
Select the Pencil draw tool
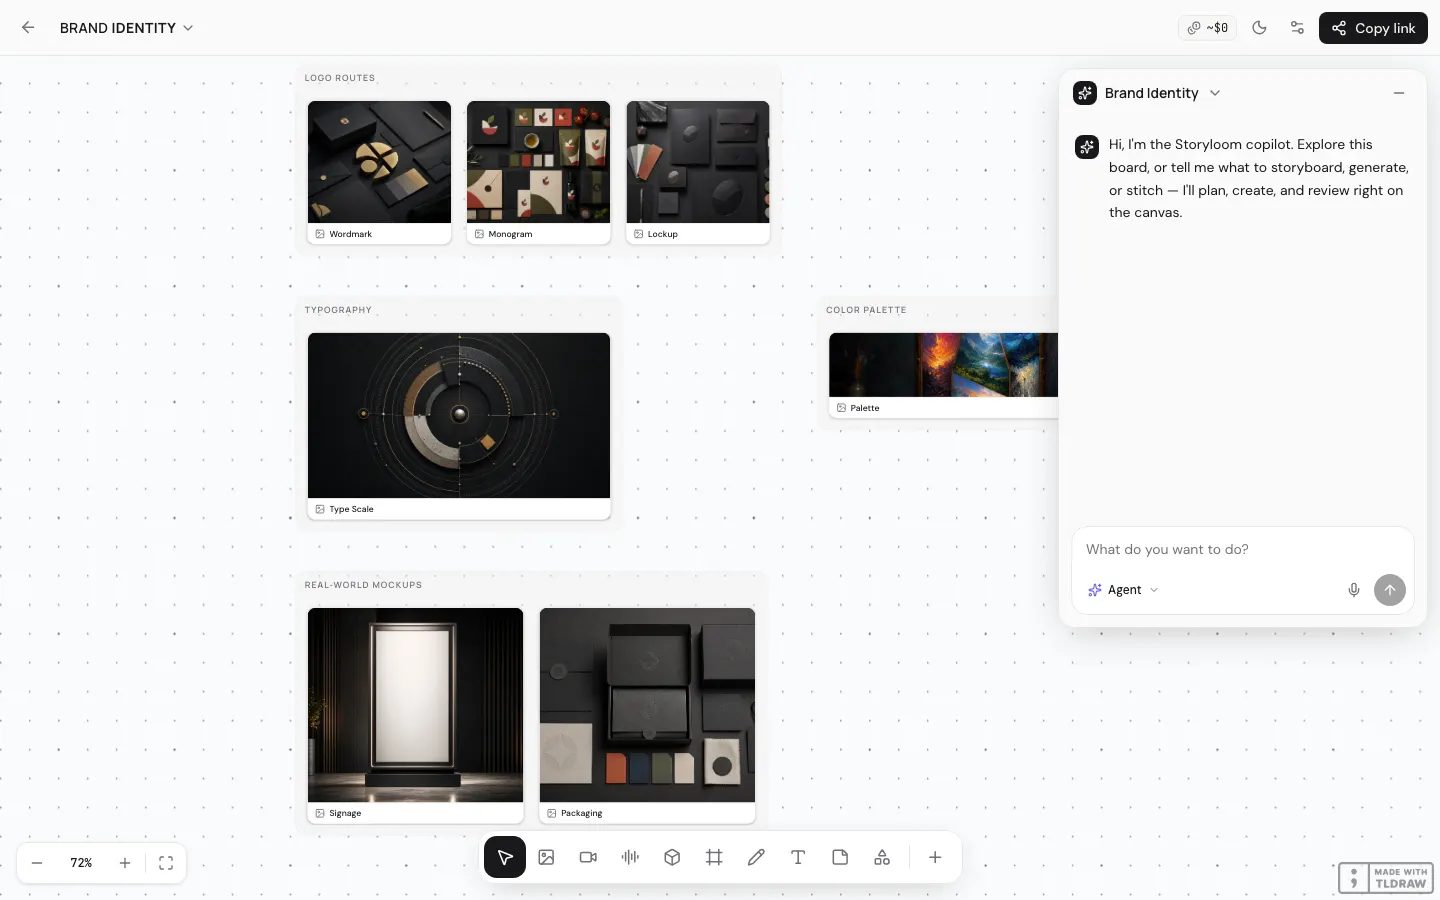point(756,857)
